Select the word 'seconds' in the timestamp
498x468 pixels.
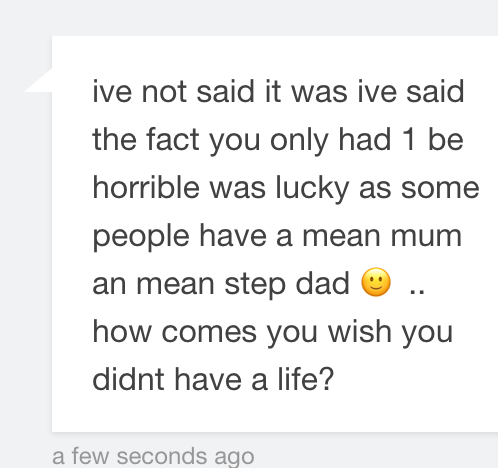[x=162, y=457]
